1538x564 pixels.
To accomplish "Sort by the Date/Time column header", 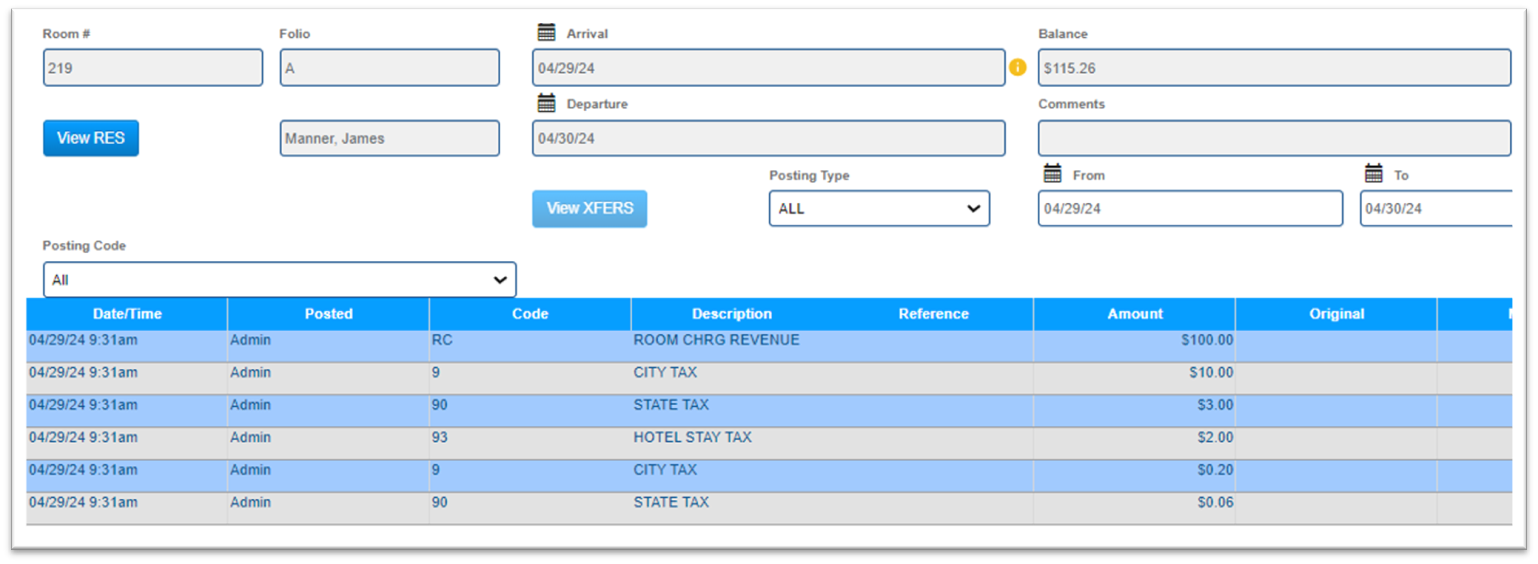I will pos(127,314).
